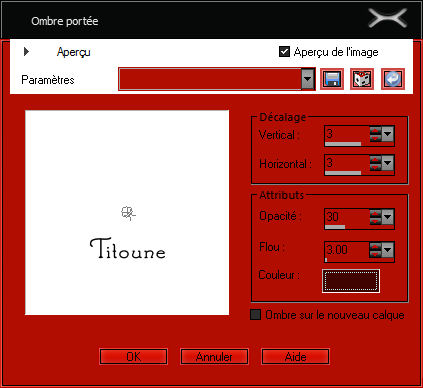
Task: Open the Flou value slider dropdown
Action: [x=388, y=250]
